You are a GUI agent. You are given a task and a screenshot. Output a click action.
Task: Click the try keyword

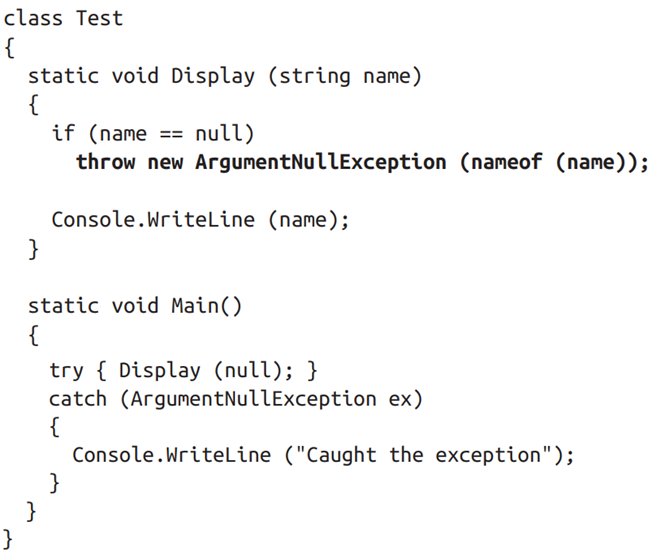coord(66,370)
